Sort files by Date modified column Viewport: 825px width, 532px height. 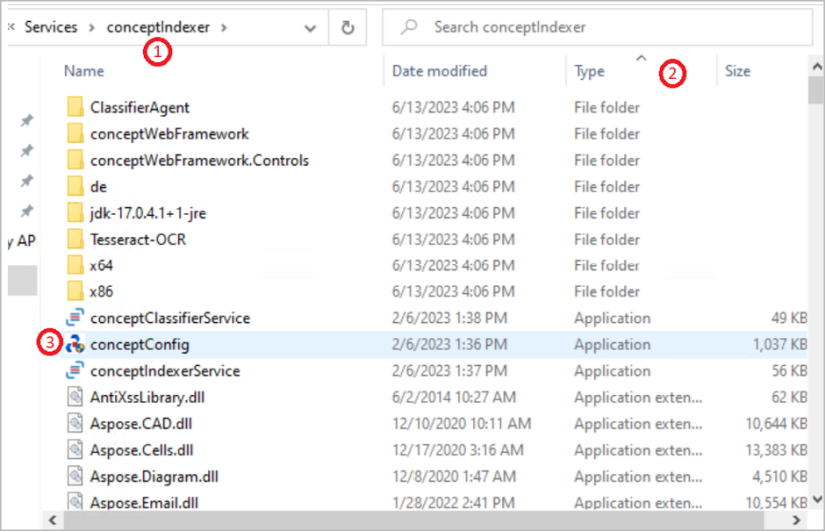pyautogui.click(x=439, y=71)
